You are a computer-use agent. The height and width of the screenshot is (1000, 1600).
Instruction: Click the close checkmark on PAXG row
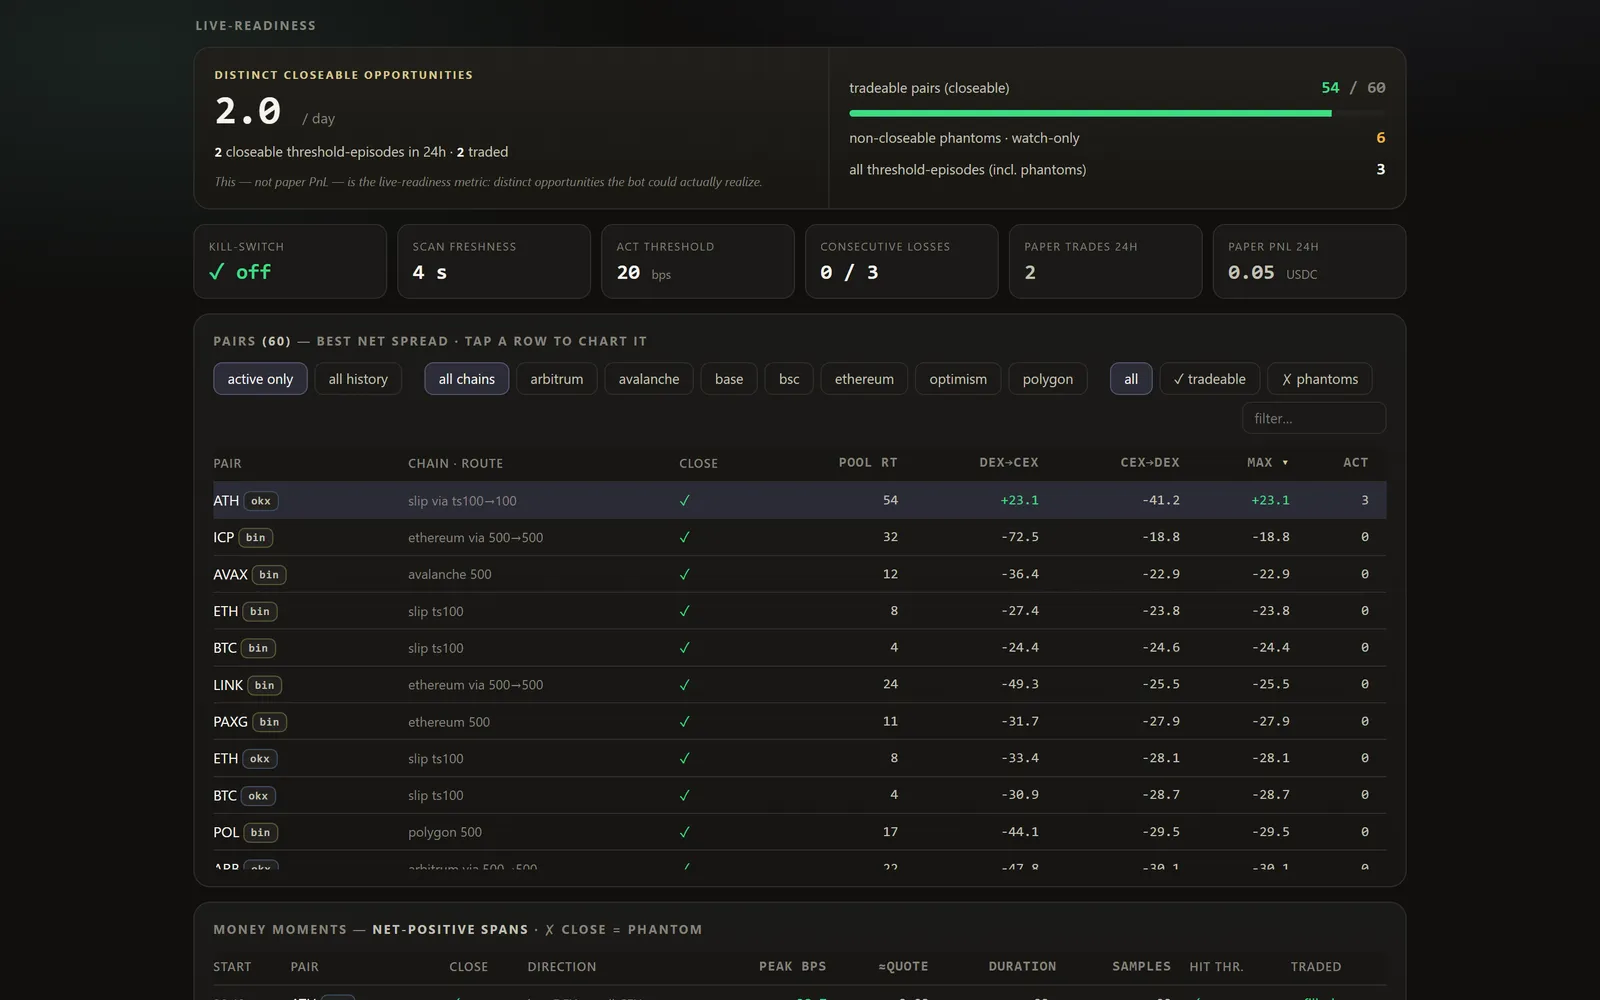click(685, 722)
